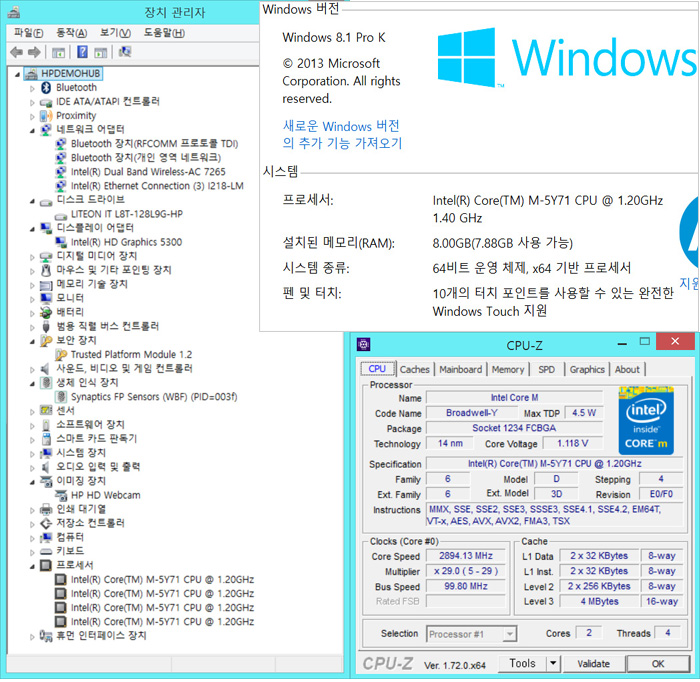Select the 모니터 category icon
The image size is (700, 682).
(x=46, y=298)
